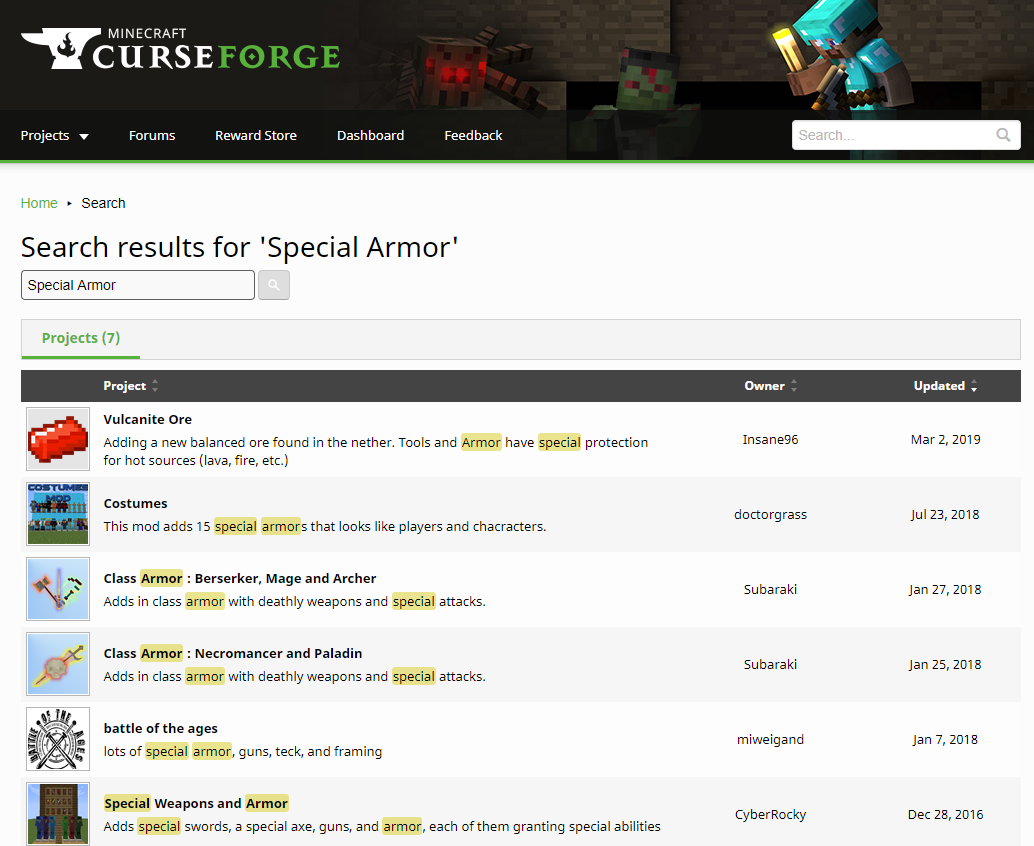Click battle of the ages description text
1034x846 pixels.
243,751
